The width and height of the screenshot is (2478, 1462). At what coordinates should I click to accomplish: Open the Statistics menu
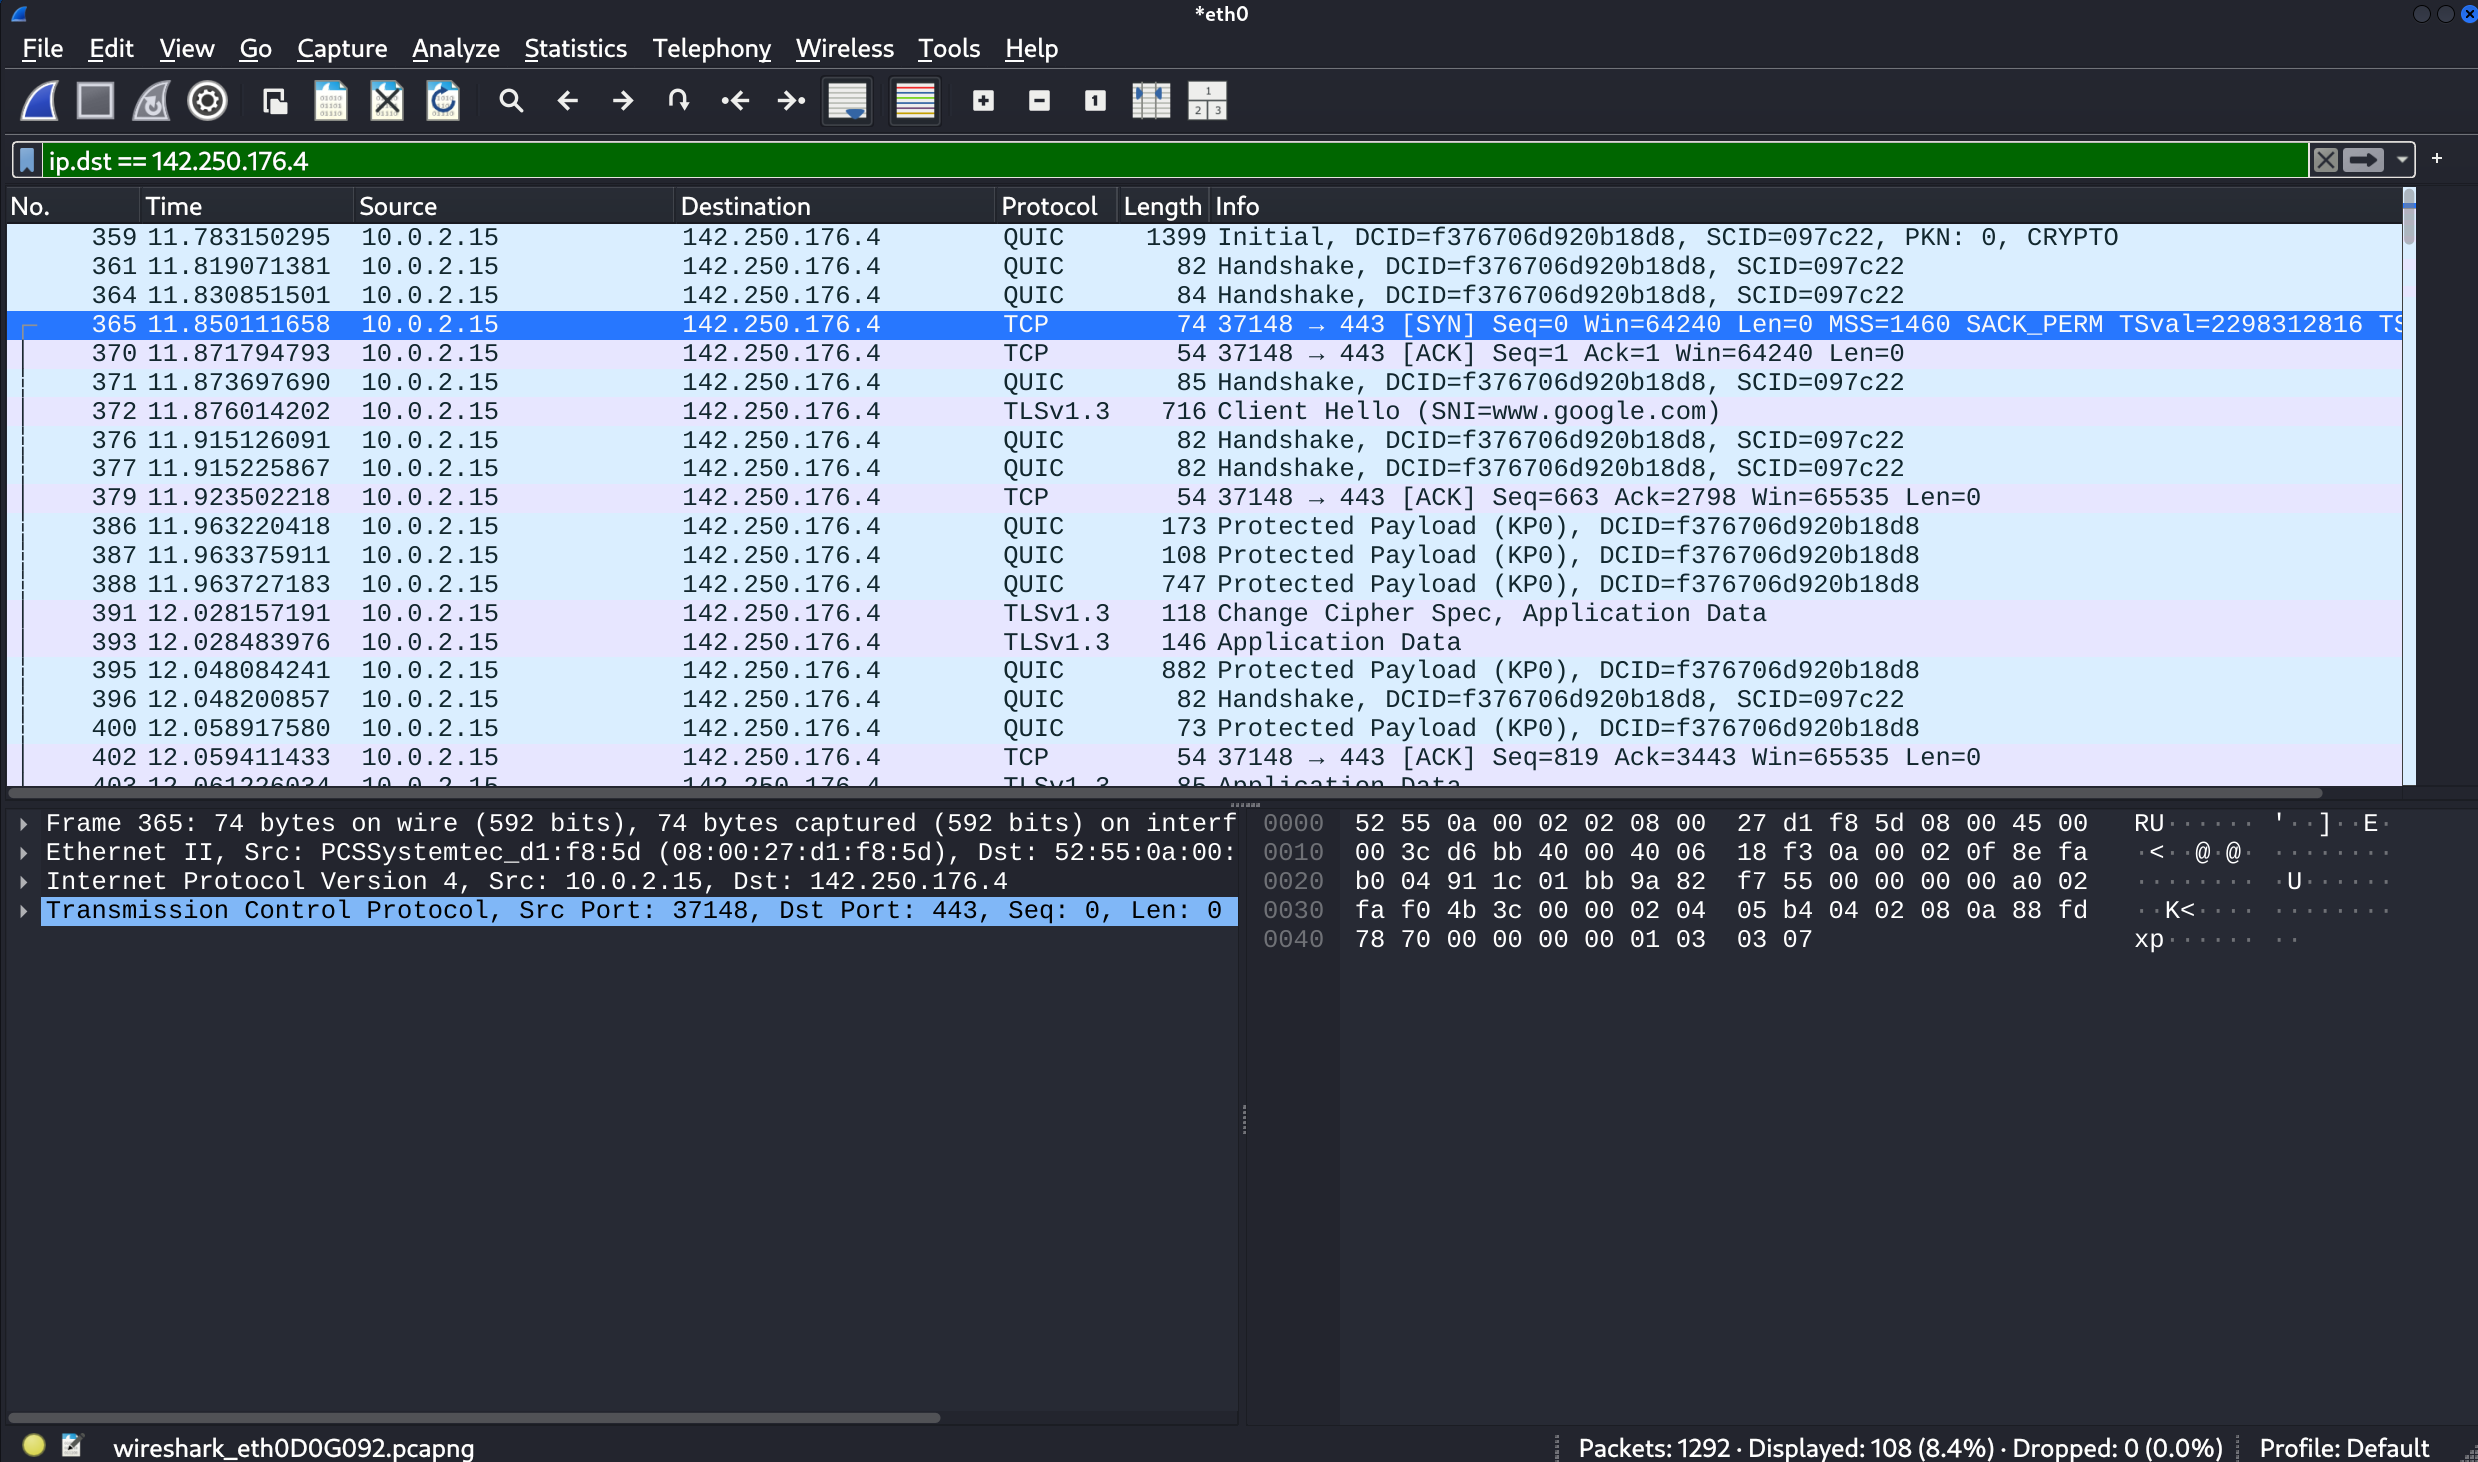coord(575,48)
